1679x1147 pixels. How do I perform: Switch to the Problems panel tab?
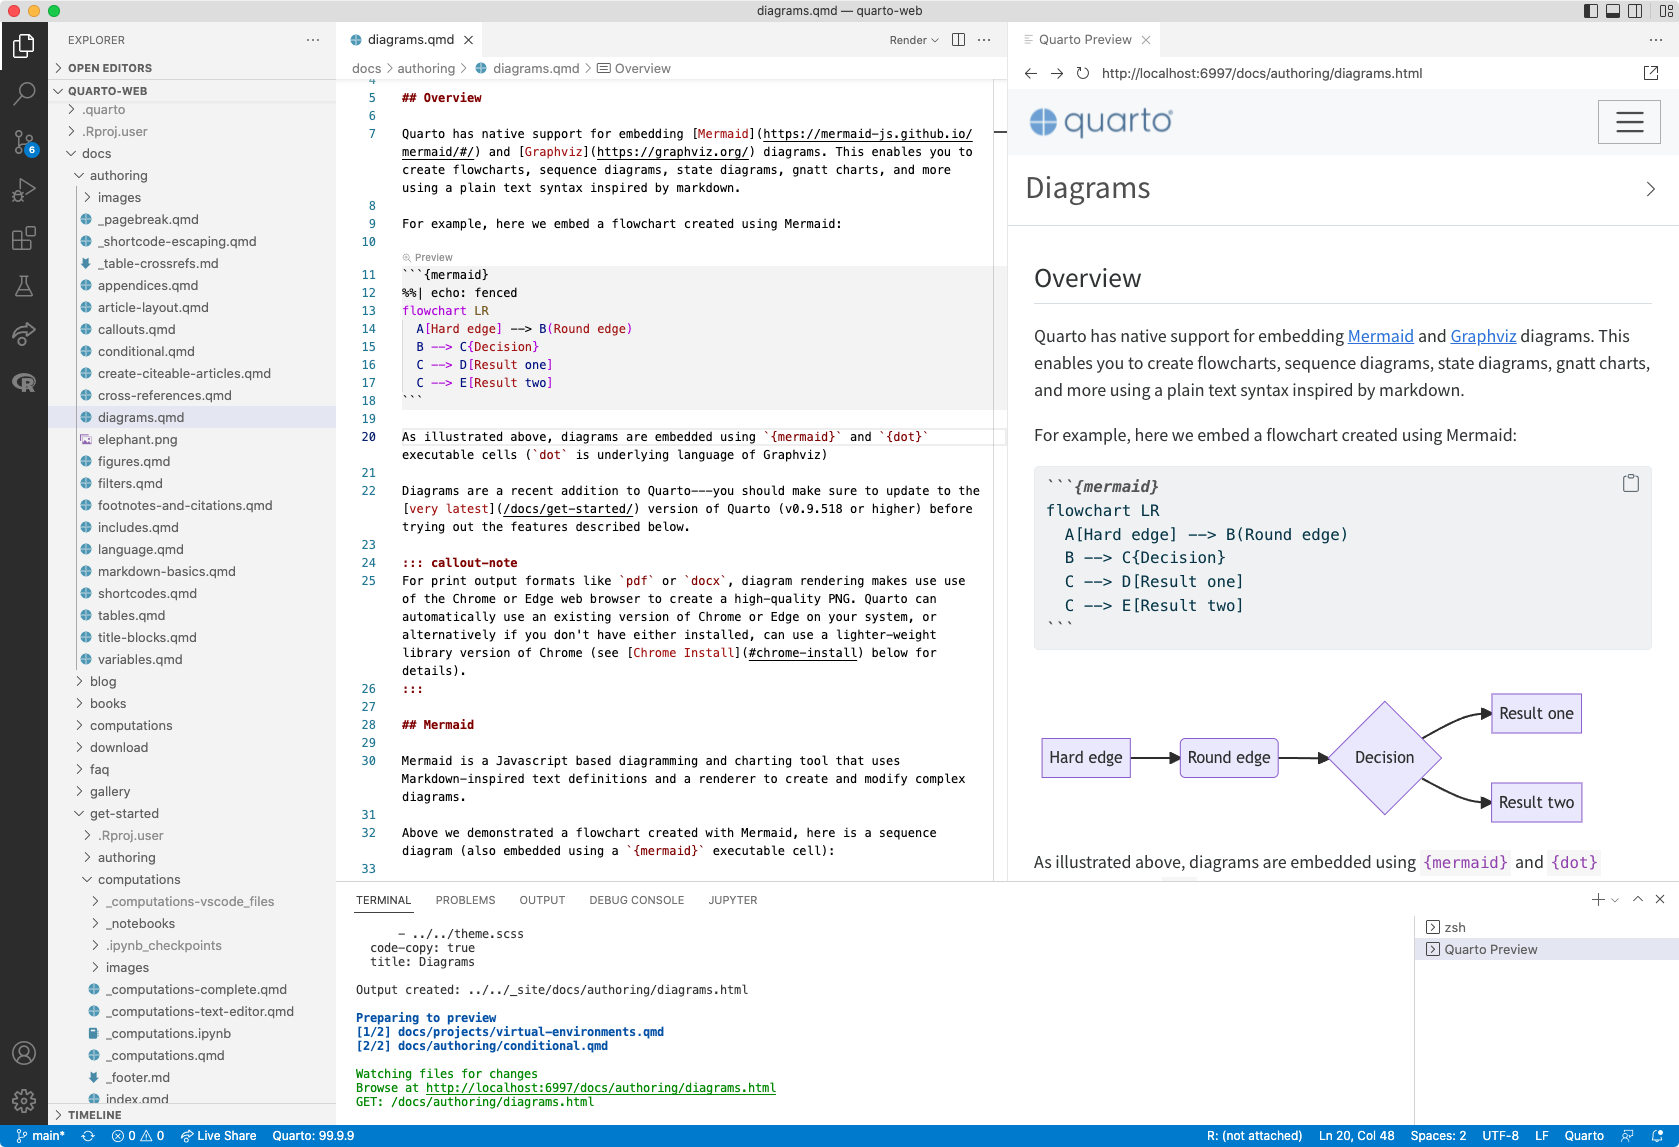(x=465, y=900)
